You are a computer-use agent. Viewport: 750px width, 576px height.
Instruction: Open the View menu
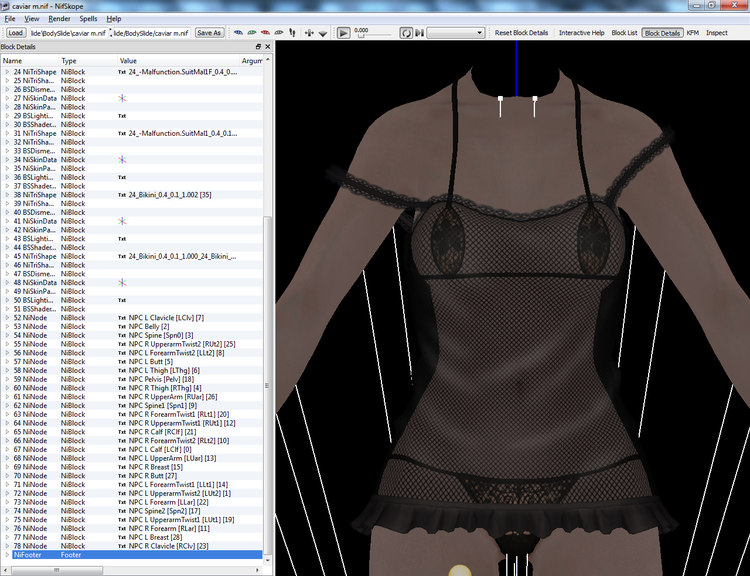click(32, 19)
